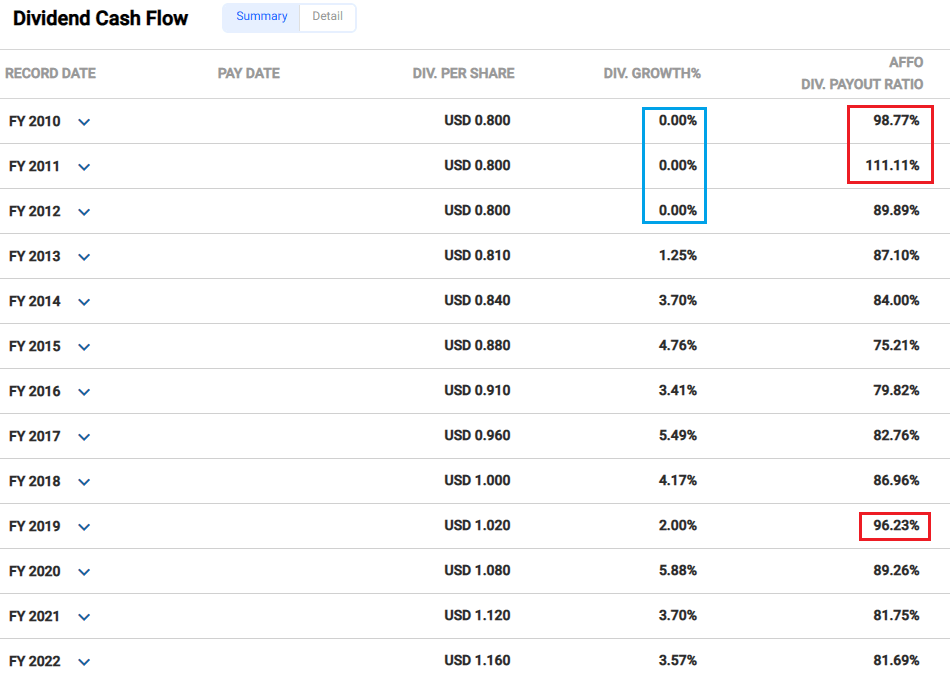Expand the FY 2011 row chevron
This screenshot has height=677, width=952.
click(x=84, y=167)
